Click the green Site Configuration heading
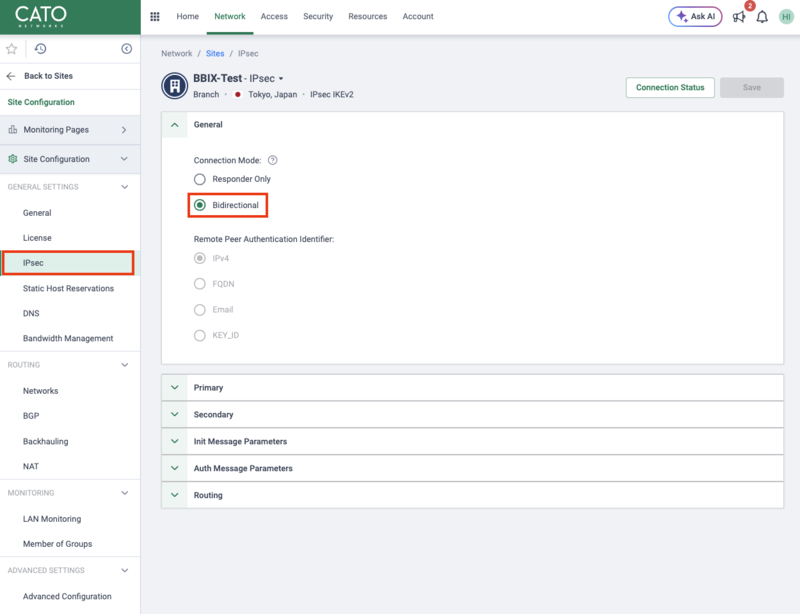Image resolution: width=800 pixels, height=614 pixels. point(41,102)
